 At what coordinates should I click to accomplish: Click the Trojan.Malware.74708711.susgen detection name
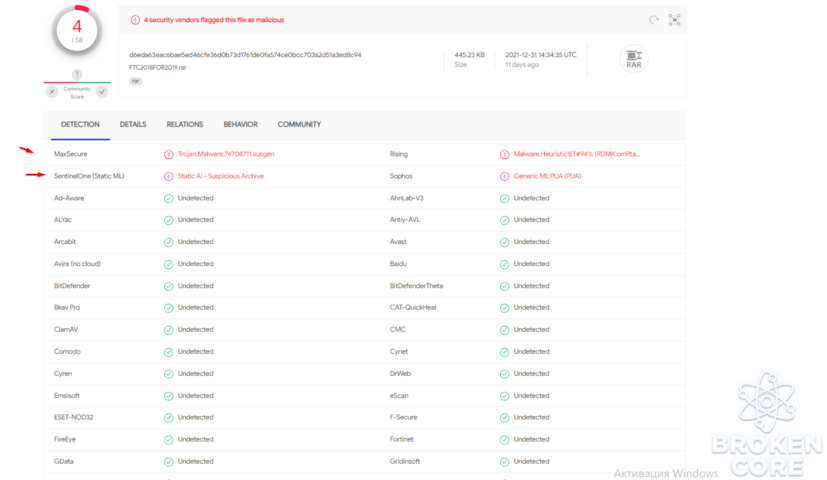[226, 154]
